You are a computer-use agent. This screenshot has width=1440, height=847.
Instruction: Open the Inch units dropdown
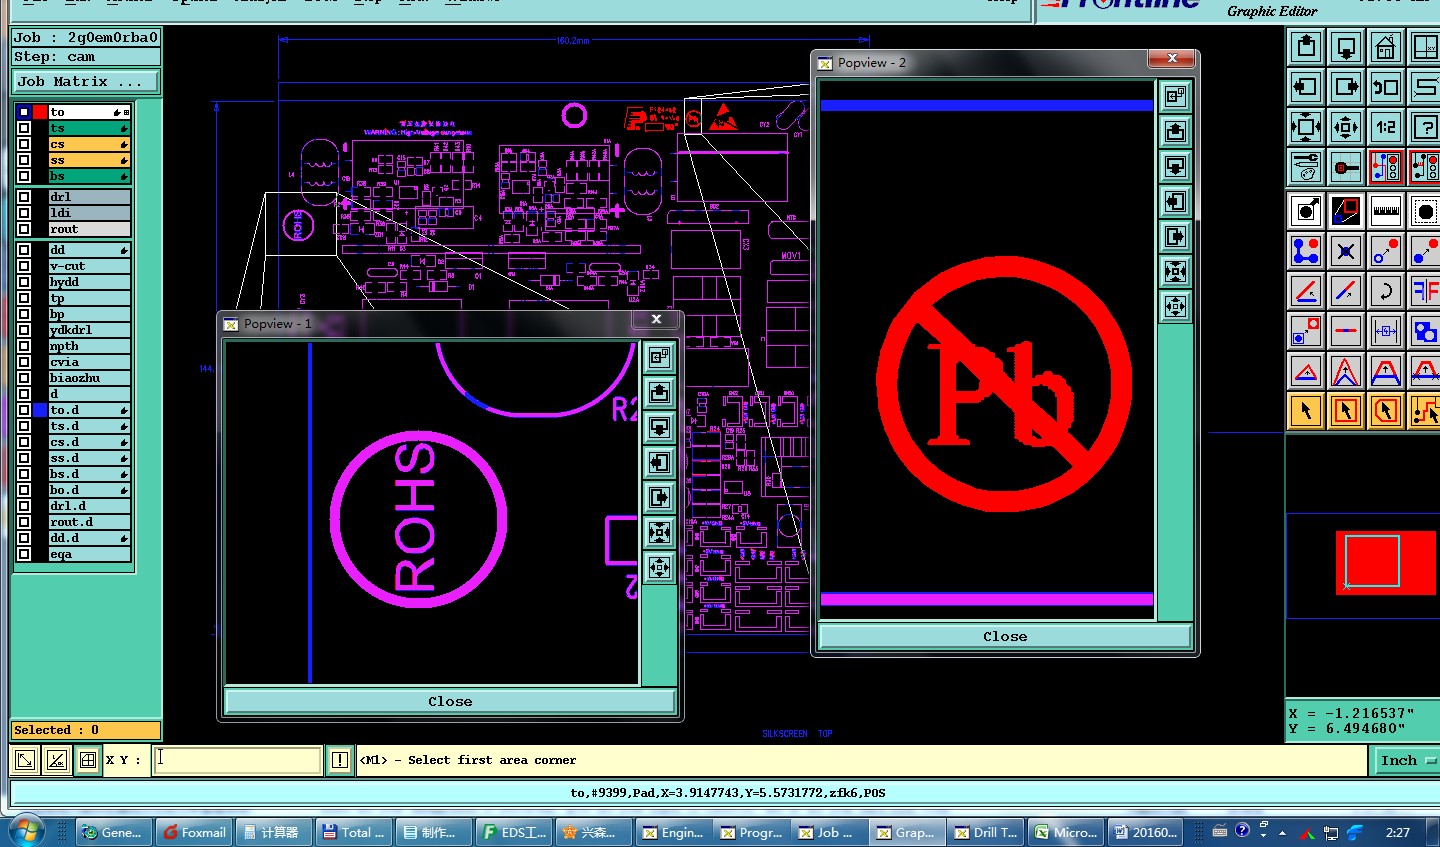[1408, 761]
